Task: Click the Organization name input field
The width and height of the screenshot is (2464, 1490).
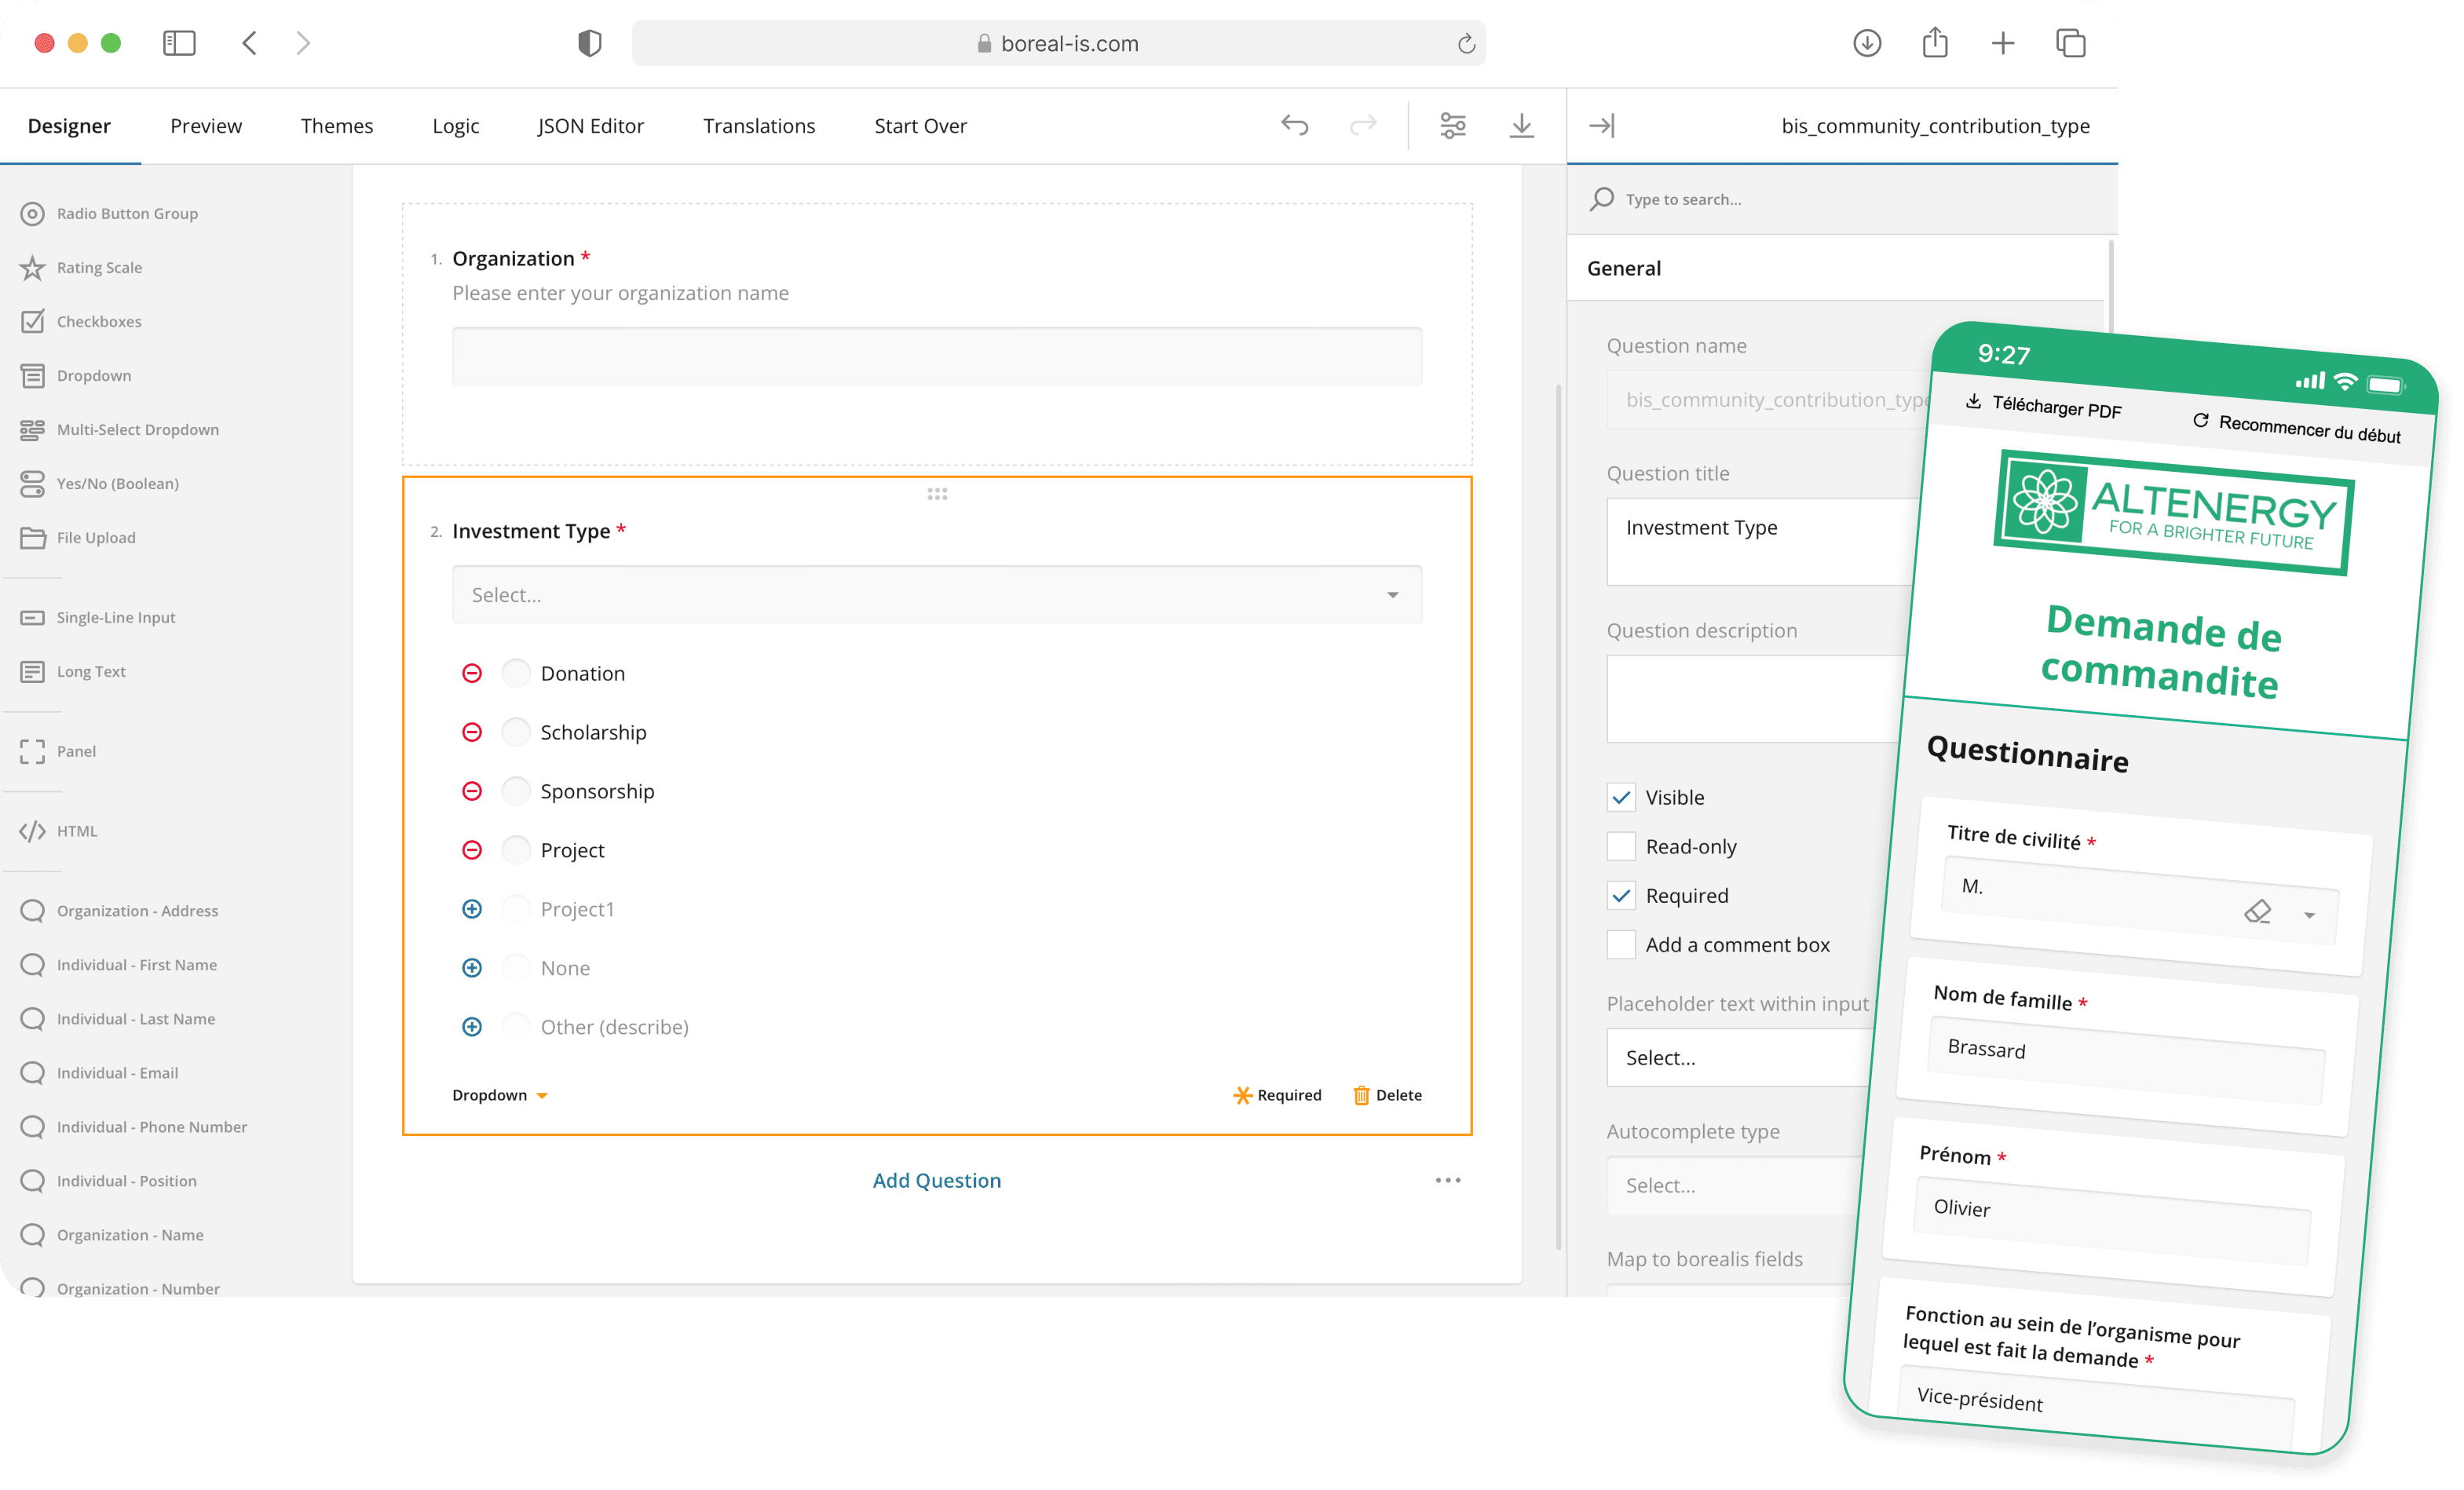Action: click(x=936, y=356)
